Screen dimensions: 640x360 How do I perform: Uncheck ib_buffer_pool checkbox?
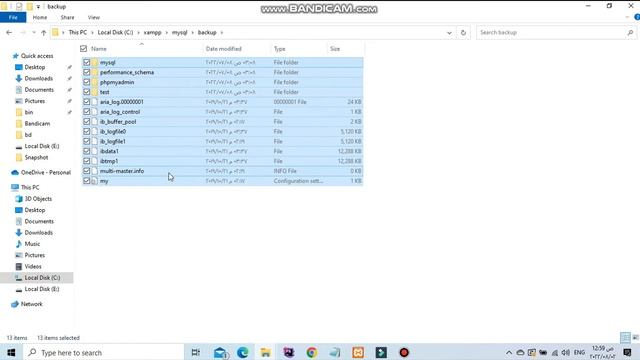click(x=87, y=122)
